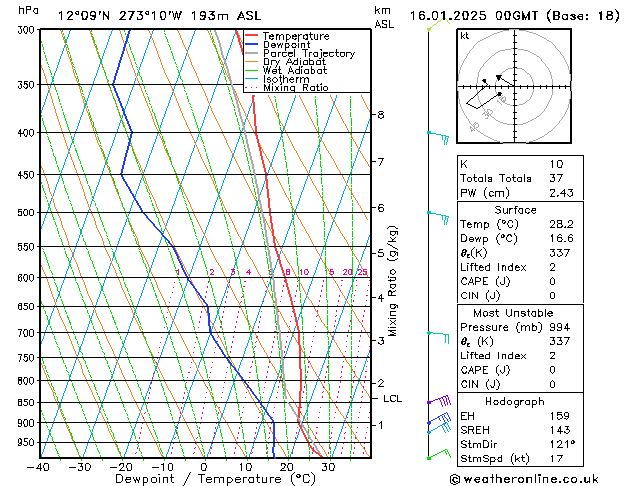Click the PW (cm) value 2.43
The image size is (629, 486).
(562, 192)
